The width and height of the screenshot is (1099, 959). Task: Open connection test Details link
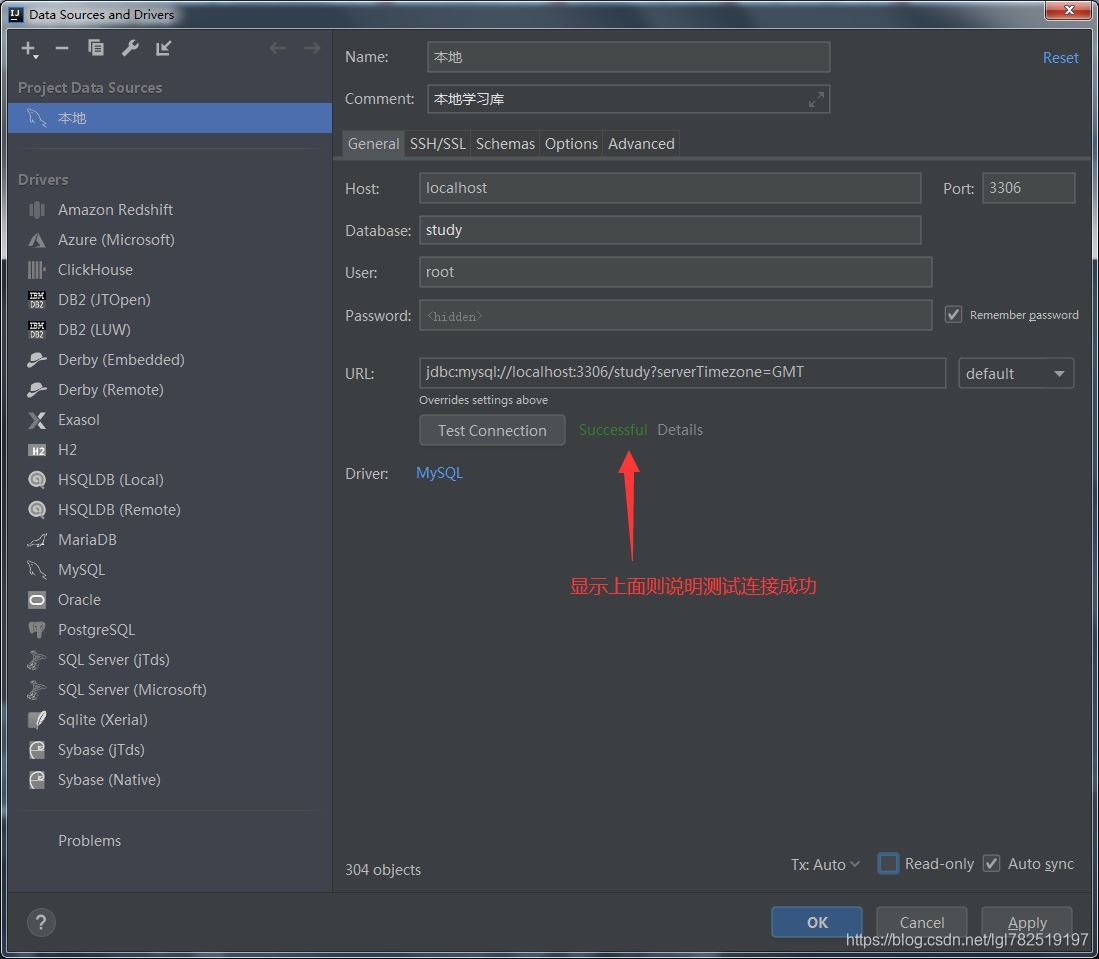pos(680,430)
